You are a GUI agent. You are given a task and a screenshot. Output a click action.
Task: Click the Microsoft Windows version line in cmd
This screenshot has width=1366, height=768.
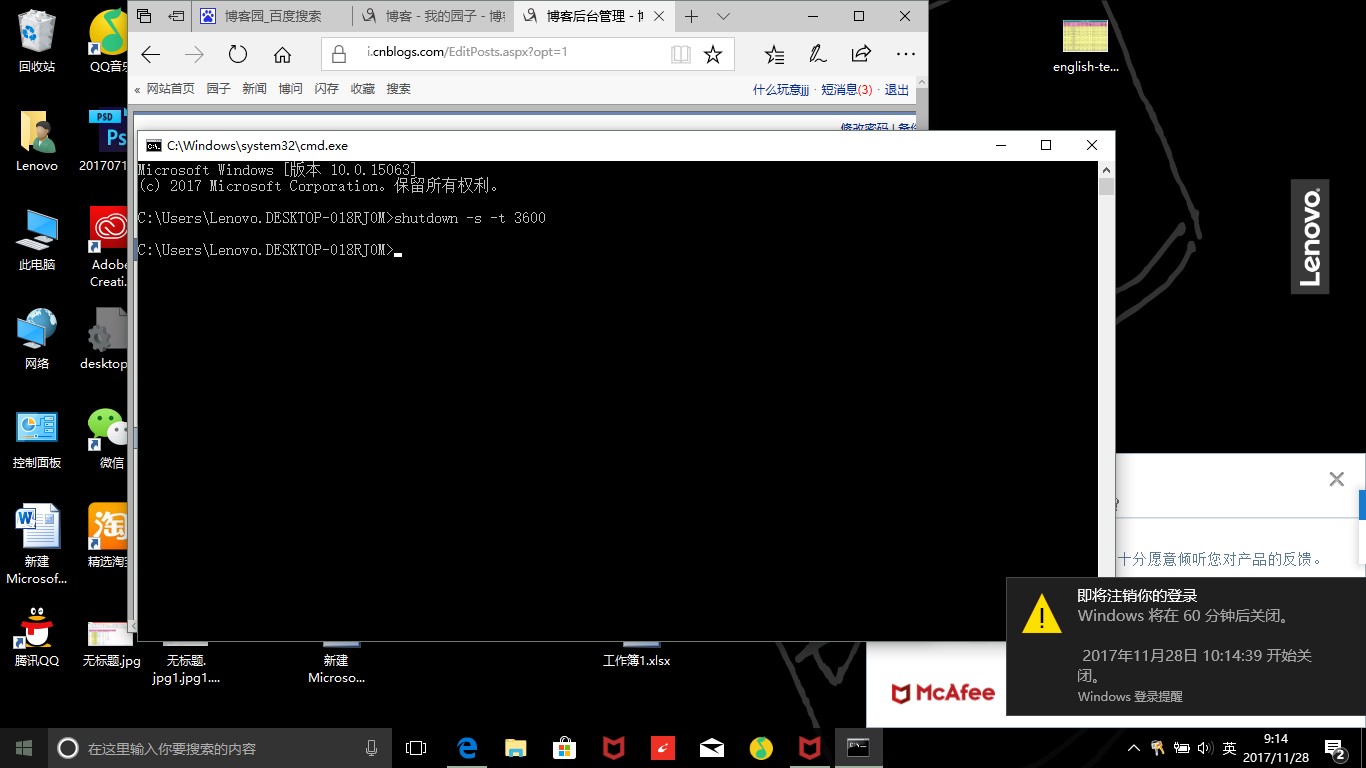click(x=277, y=170)
